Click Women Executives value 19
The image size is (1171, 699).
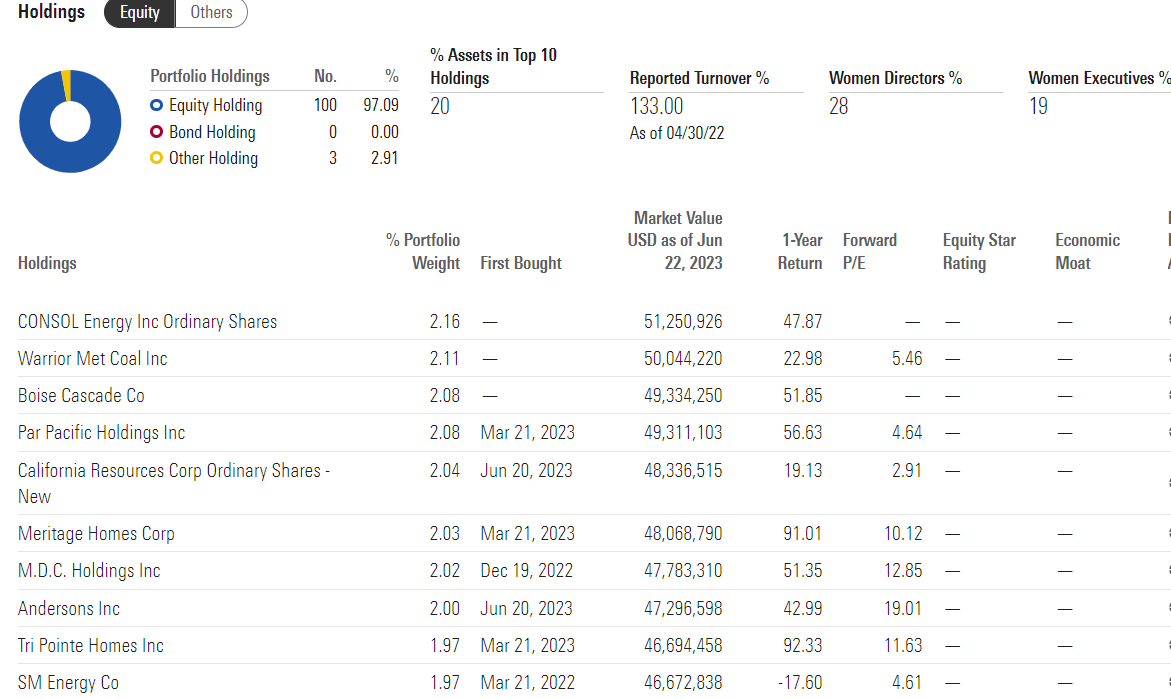point(1038,107)
